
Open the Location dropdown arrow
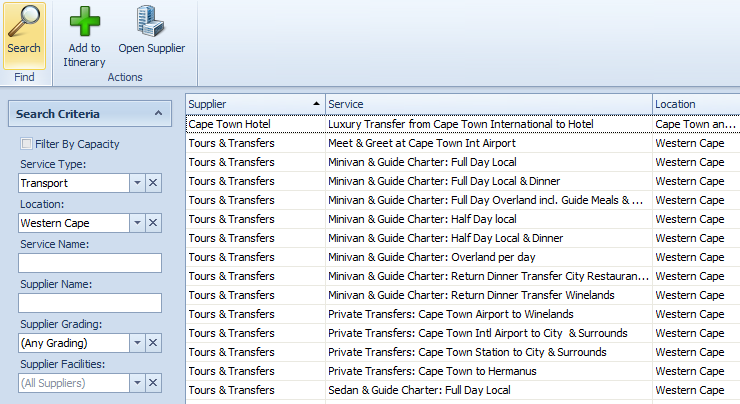coord(137,223)
